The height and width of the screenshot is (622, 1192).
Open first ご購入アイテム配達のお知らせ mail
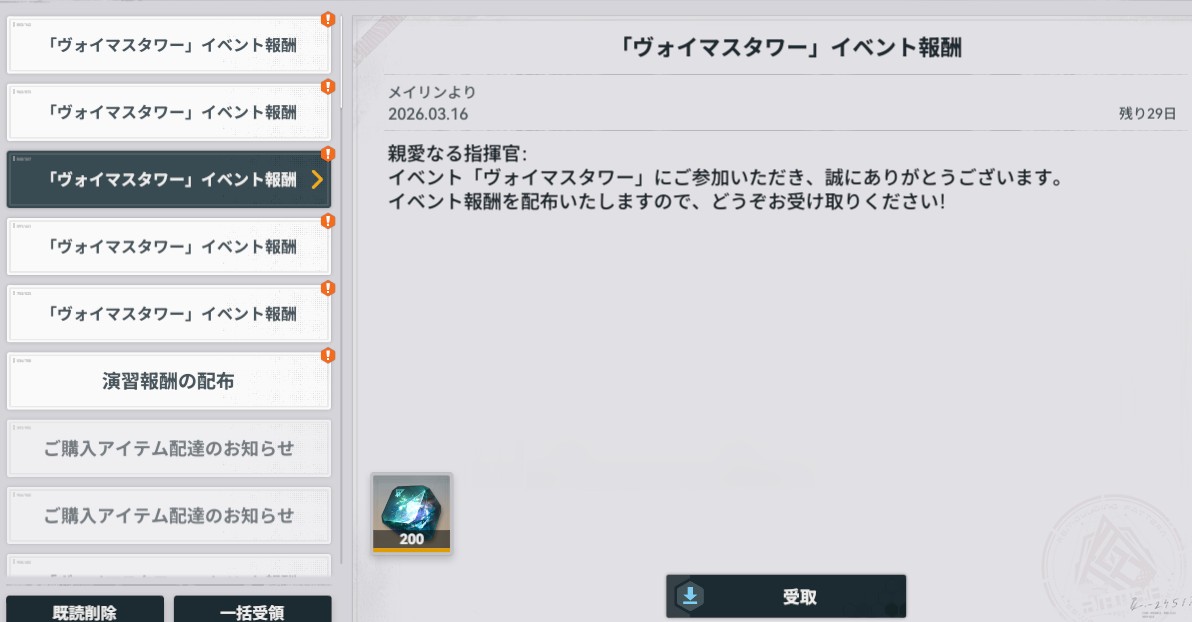pyautogui.click(x=169, y=448)
